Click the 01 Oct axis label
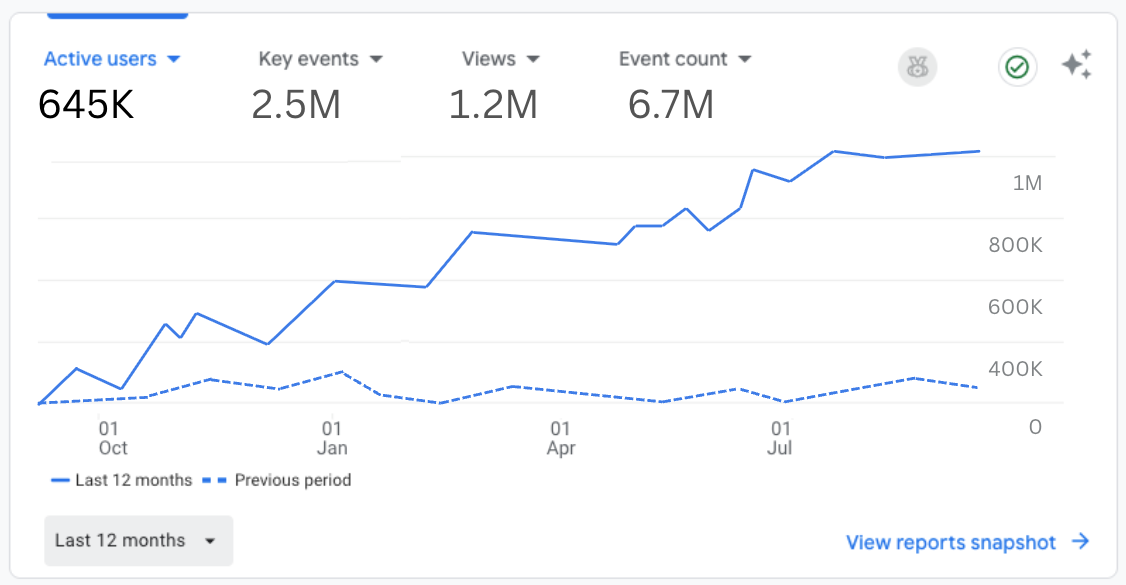This screenshot has width=1126, height=585. 113,439
